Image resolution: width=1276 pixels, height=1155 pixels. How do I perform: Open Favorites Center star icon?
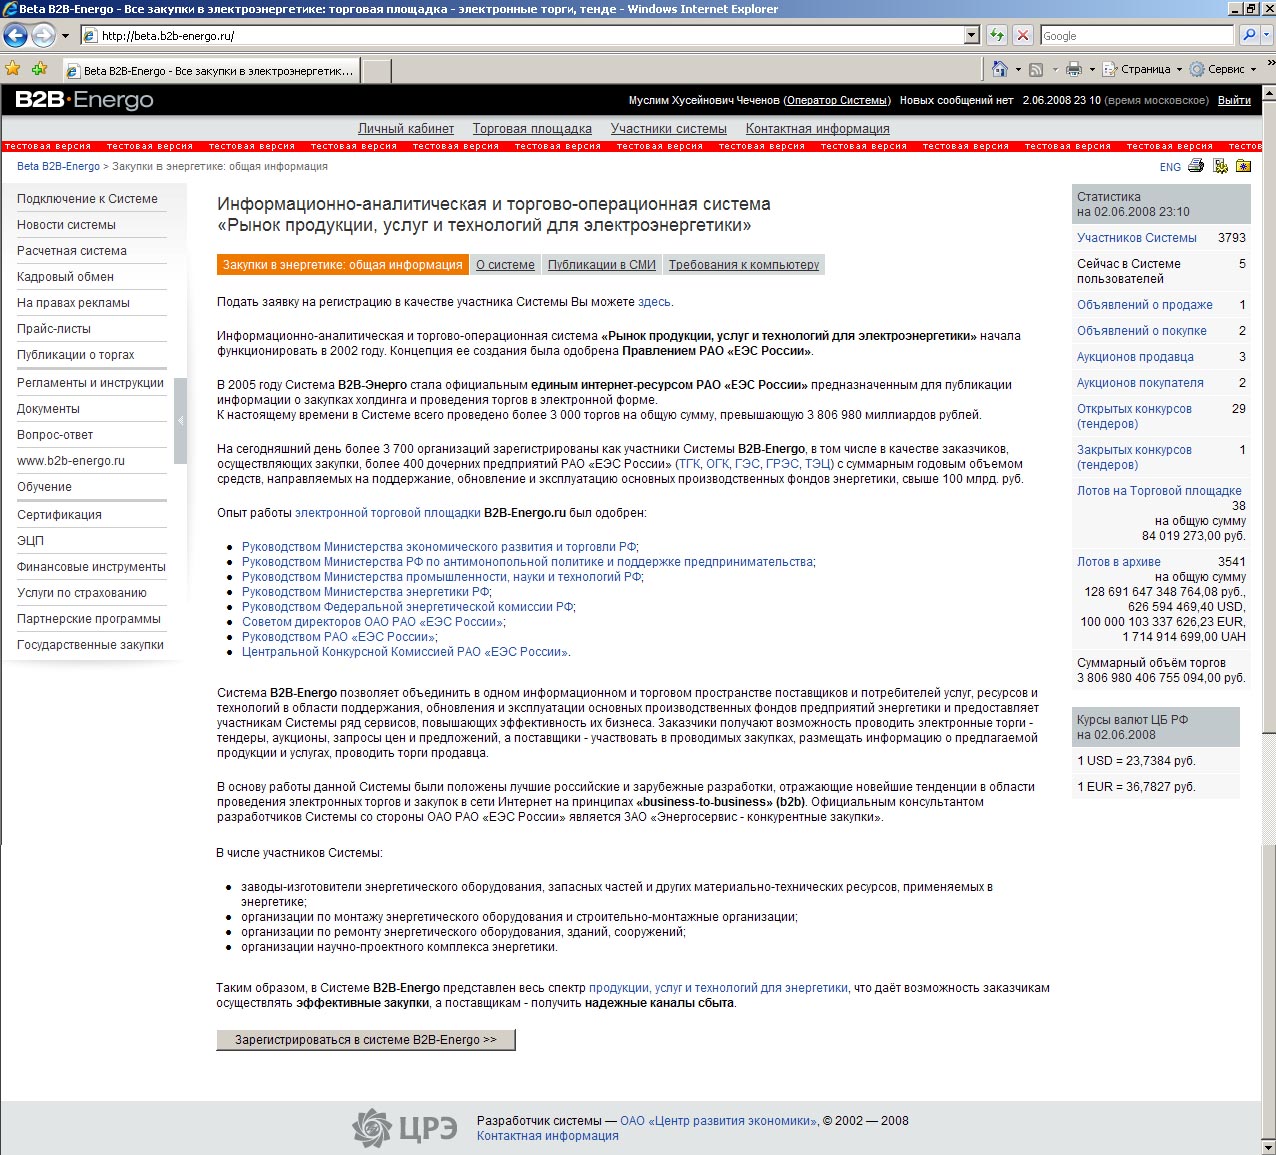(x=13, y=69)
